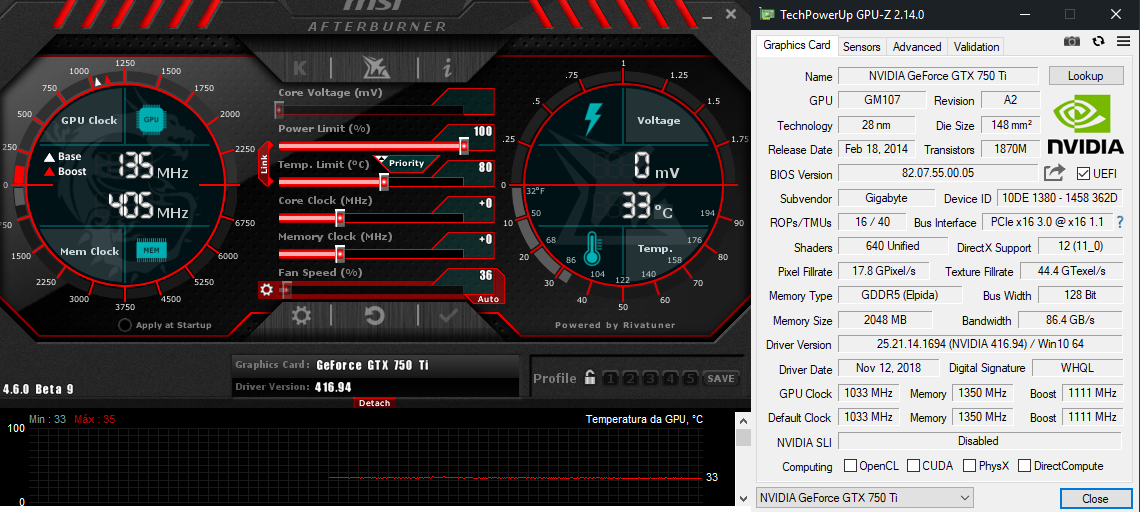
Task: Toggle the CUDA checkbox
Action: point(913,465)
